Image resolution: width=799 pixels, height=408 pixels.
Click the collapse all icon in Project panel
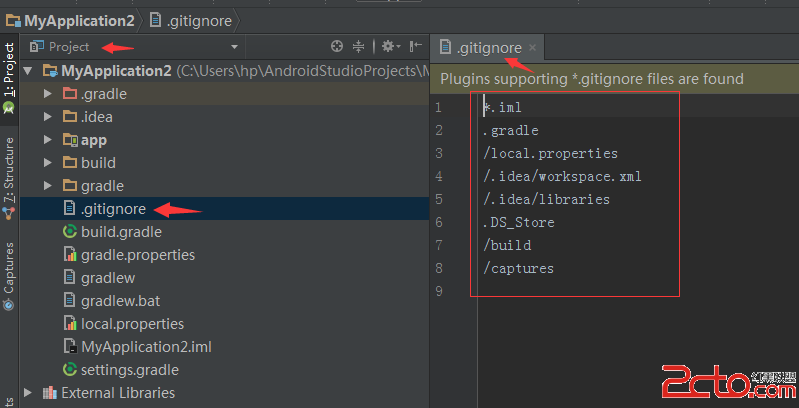click(358, 46)
